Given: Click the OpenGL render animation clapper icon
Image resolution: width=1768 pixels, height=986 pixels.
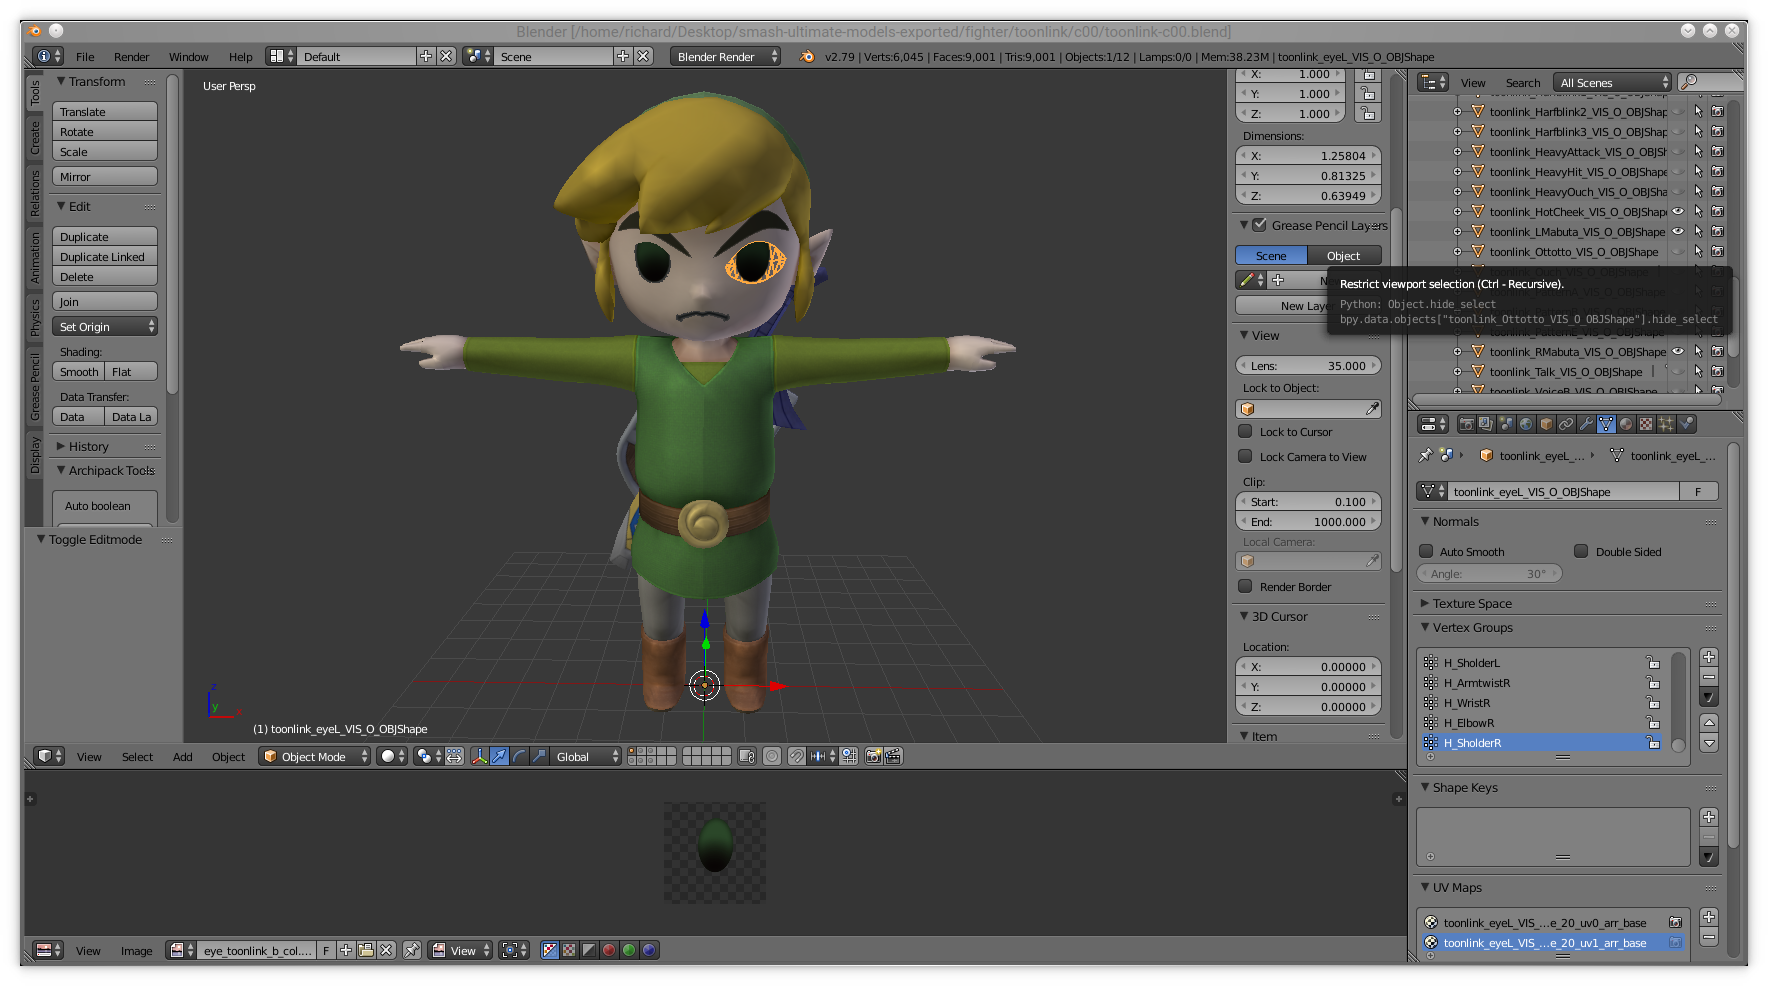Looking at the screenshot, I should (893, 756).
